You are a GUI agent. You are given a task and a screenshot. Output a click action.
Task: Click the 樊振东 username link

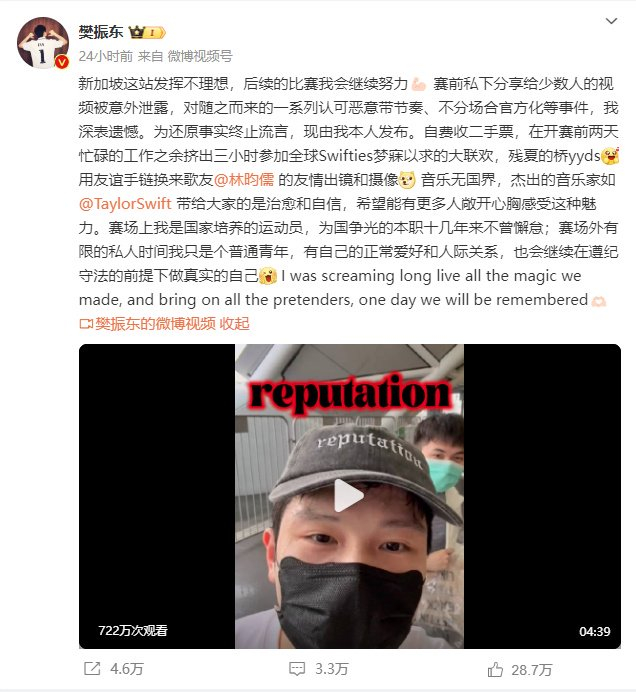tap(101, 32)
